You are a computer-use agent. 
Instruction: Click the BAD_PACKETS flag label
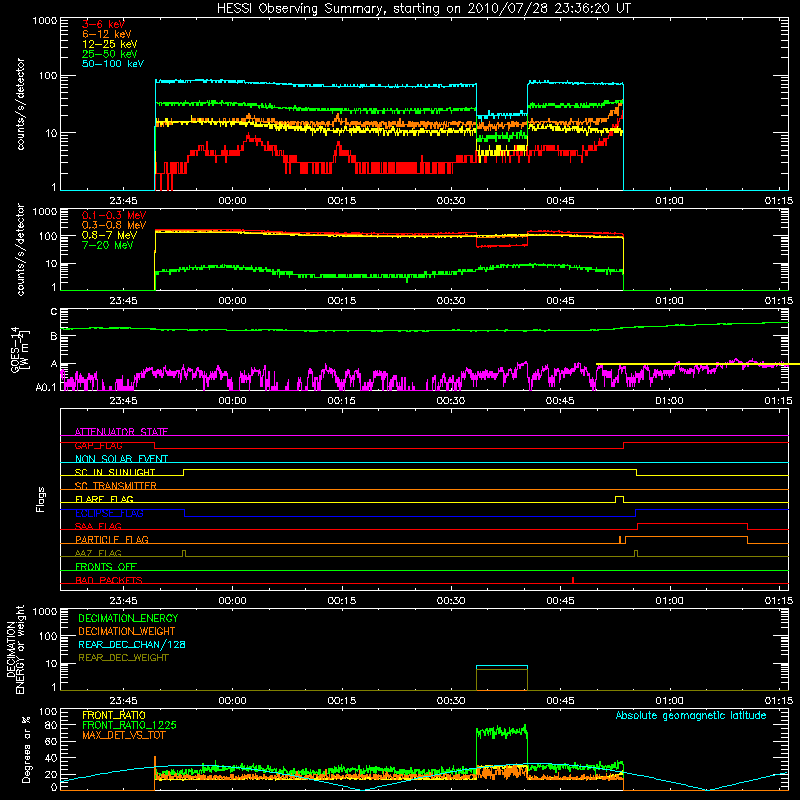click(109, 580)
